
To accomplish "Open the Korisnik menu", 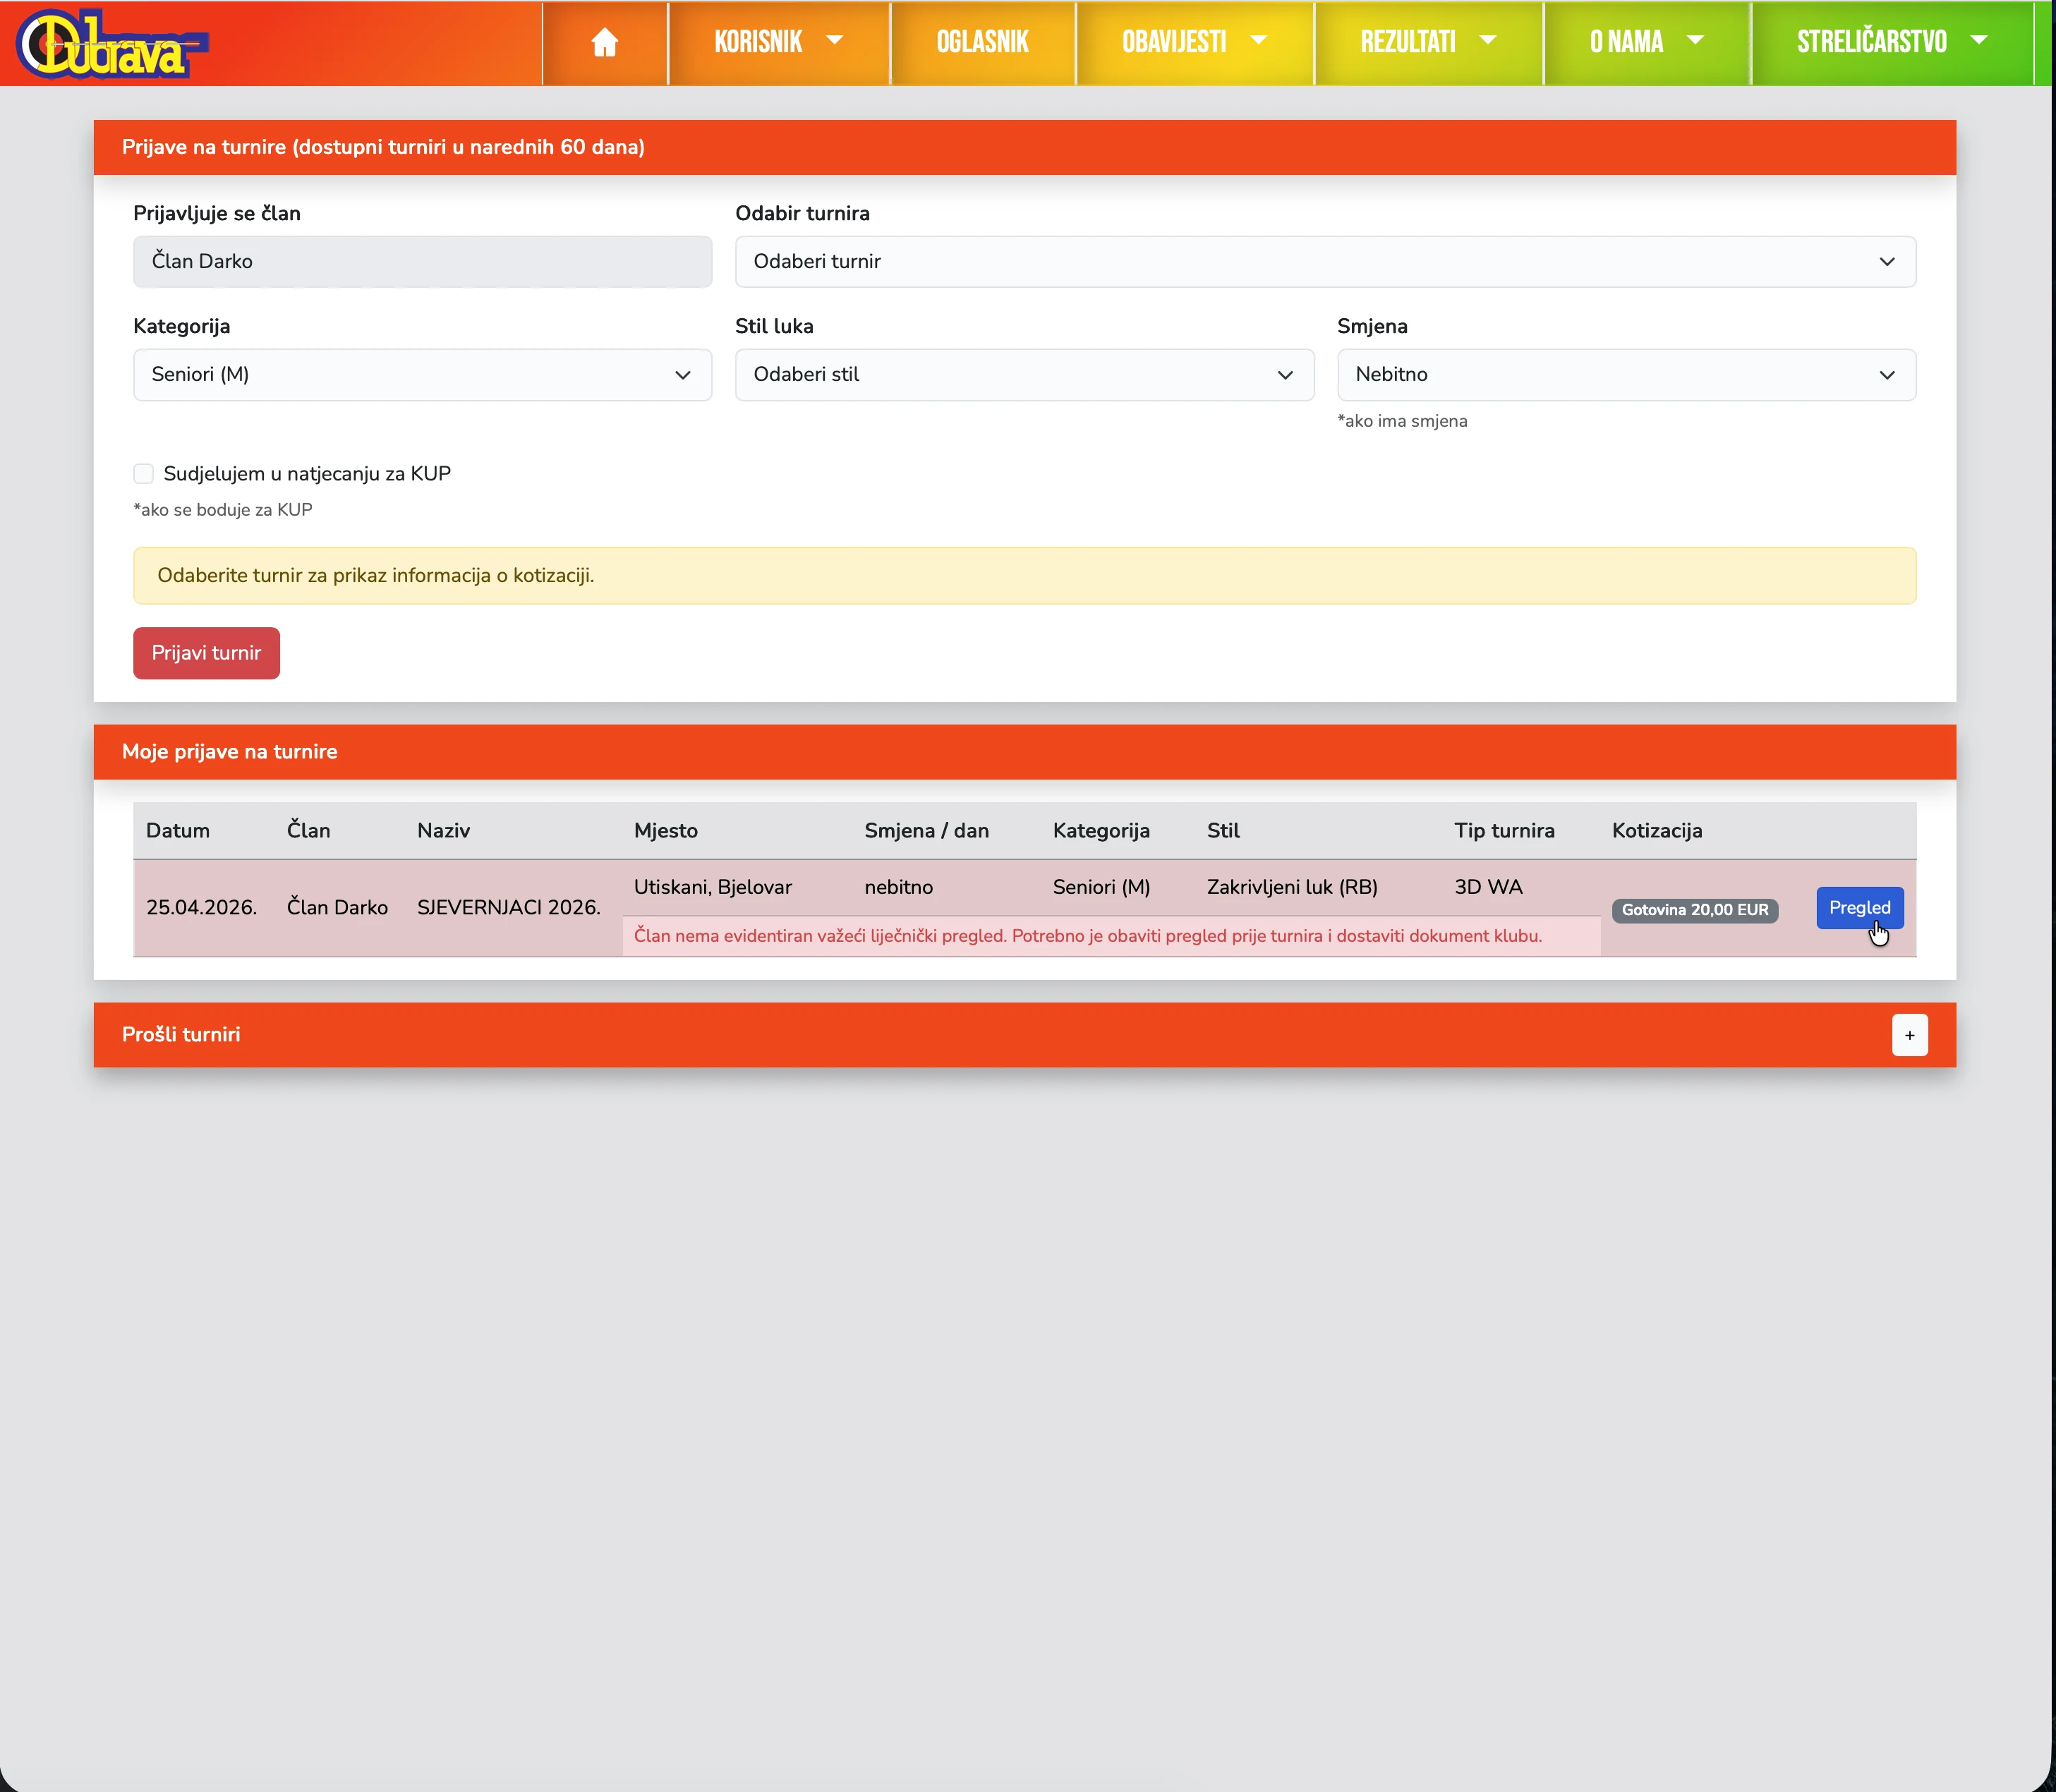I will (758, 42).
